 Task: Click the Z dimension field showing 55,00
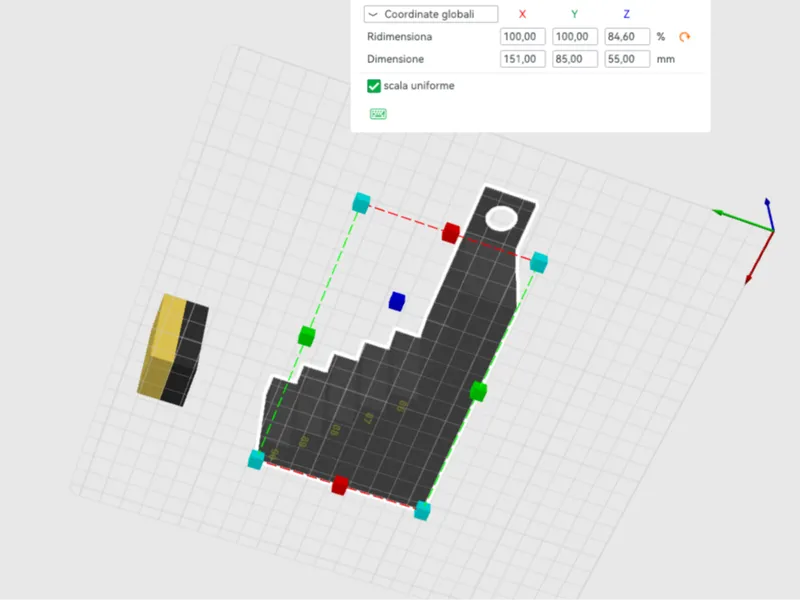click(627, 59)
